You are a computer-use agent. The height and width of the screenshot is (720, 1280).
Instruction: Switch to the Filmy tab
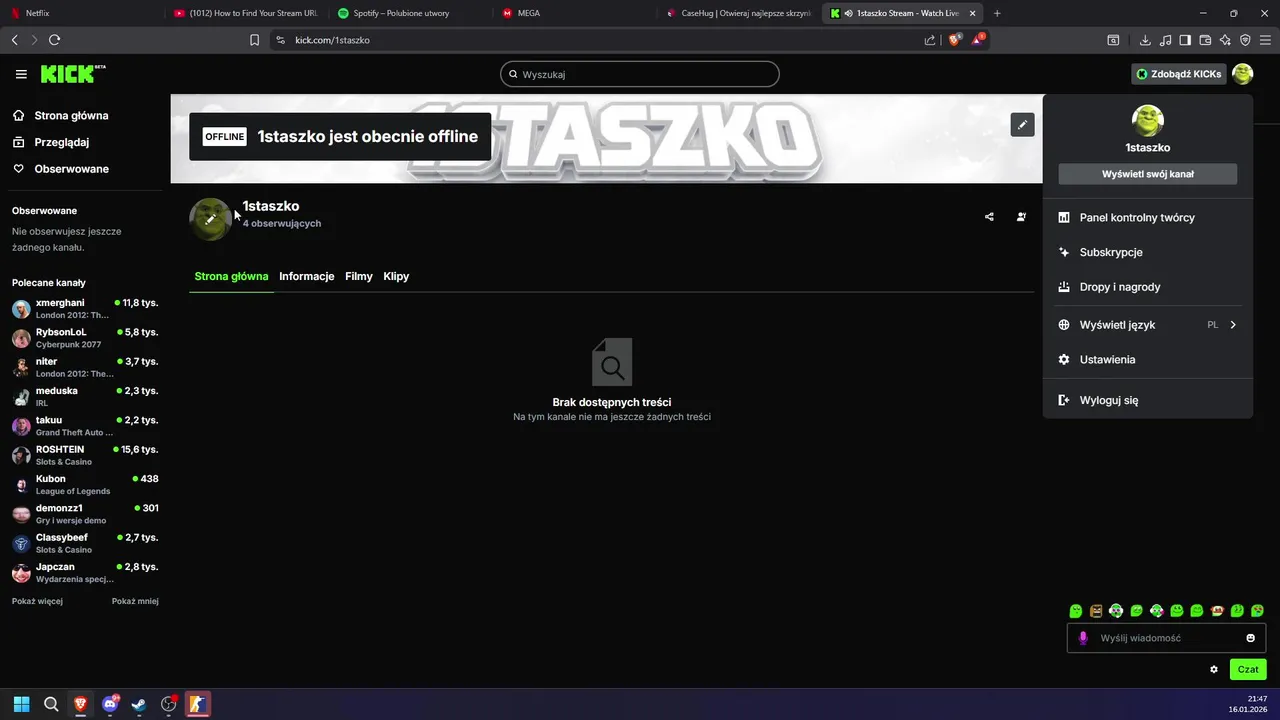coord(358,276)
